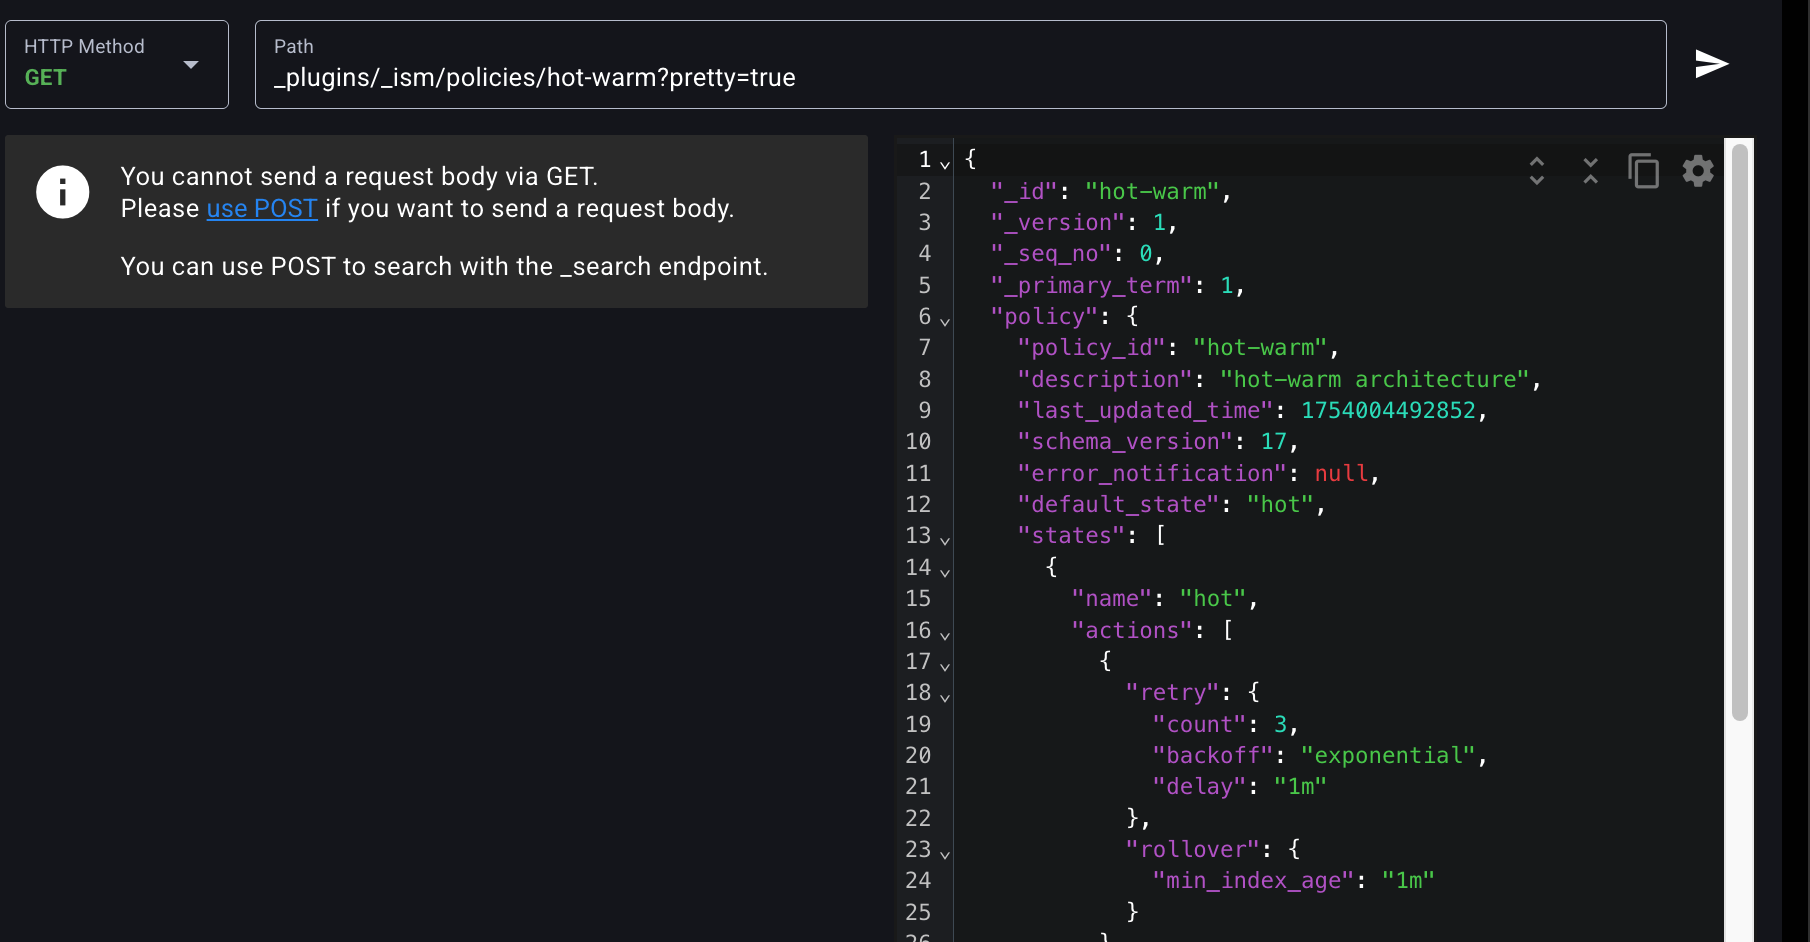
Task: Collapse the root object at line 1
Action: point(945,164)
